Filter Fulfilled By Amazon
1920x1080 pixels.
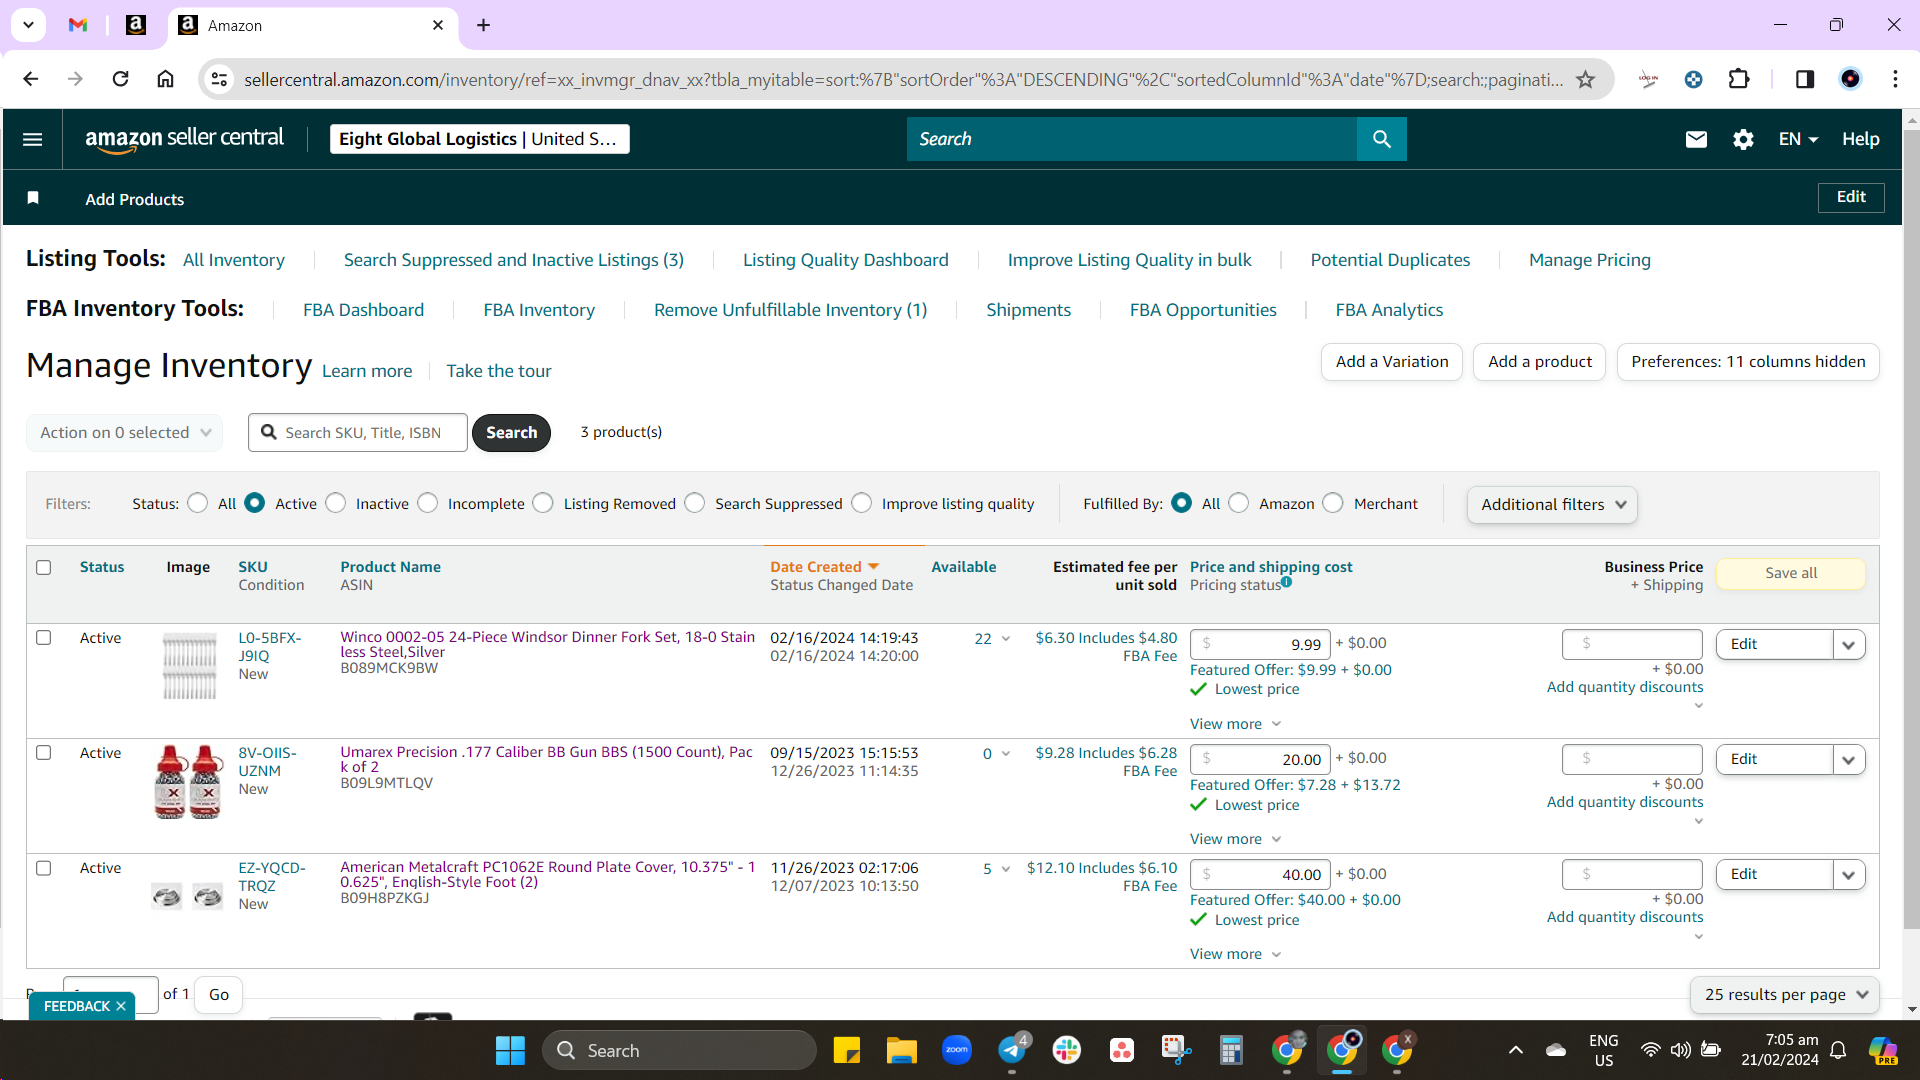point(1239,503)
